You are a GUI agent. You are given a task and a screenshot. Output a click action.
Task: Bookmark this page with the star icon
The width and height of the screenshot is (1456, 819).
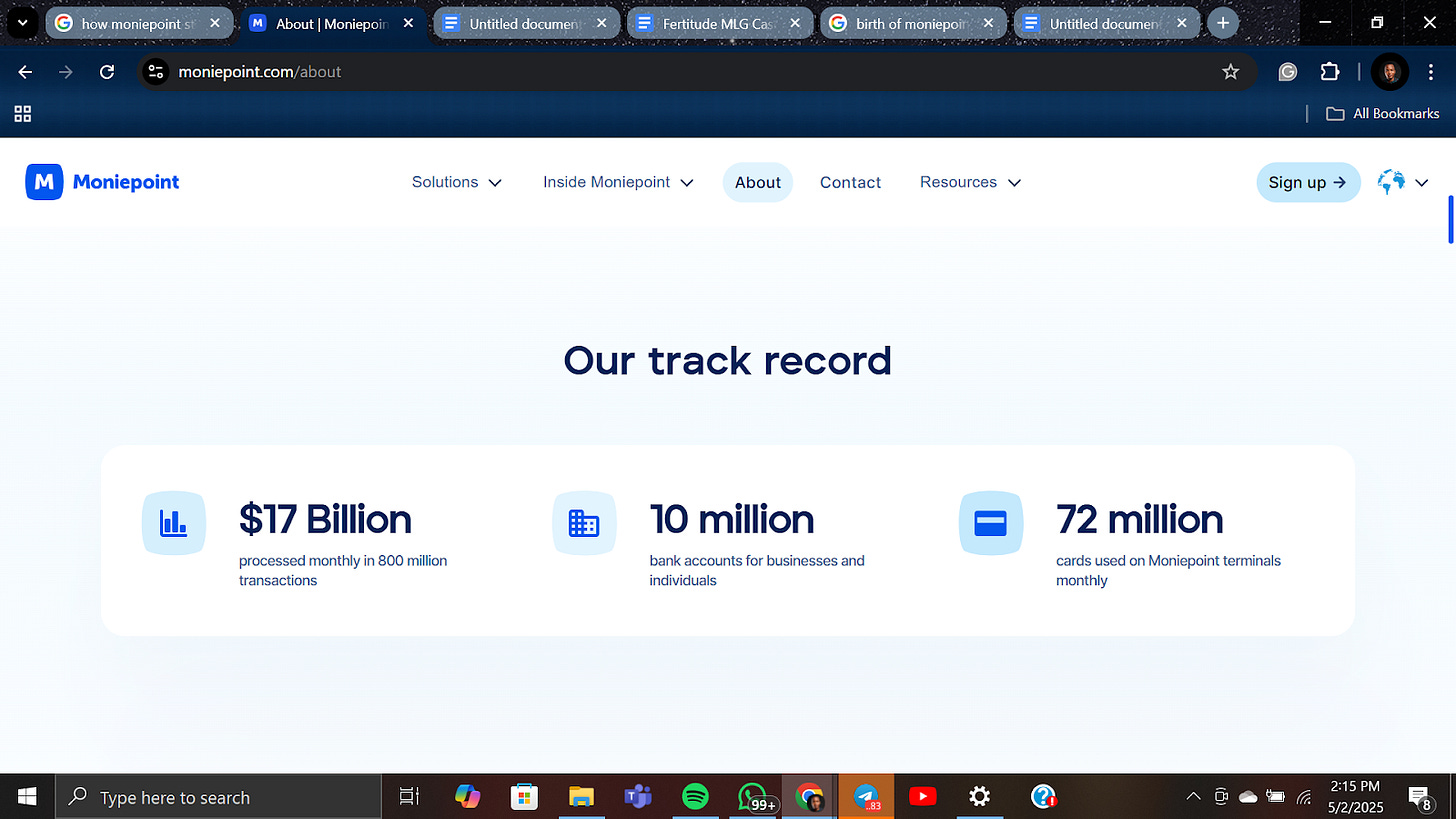click(x=1231, y=72)
